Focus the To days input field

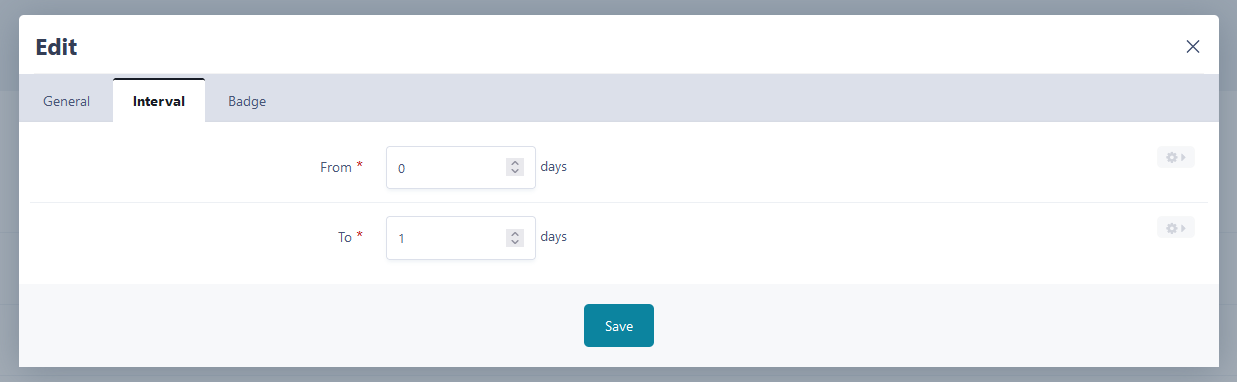tap(461, 238)
